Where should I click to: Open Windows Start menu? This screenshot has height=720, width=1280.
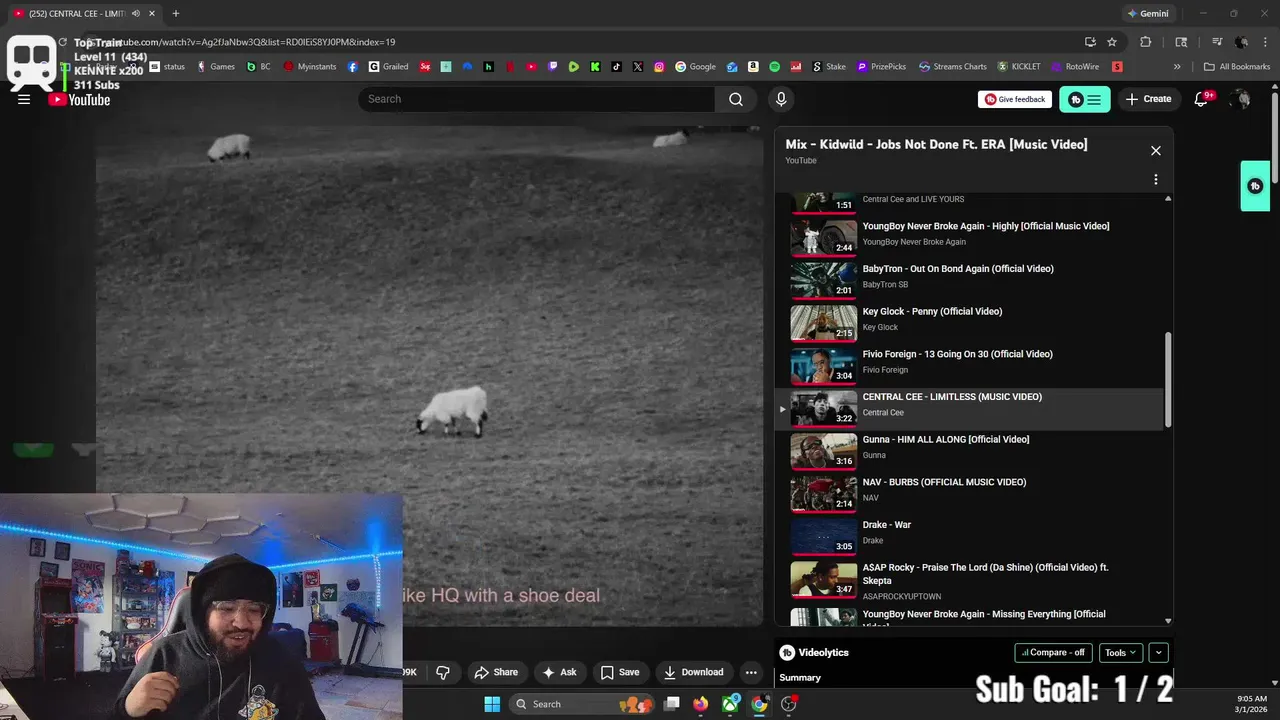492,704
